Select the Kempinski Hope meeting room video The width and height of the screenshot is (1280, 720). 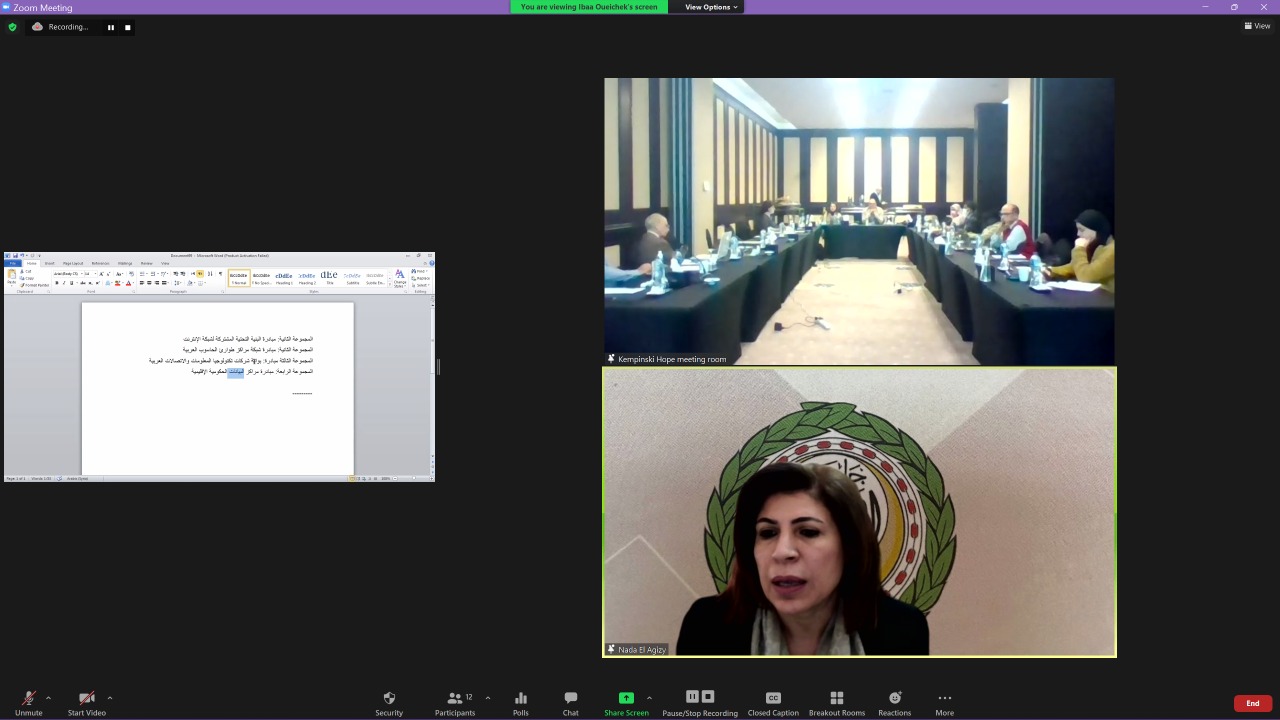(x=859, y=222)
